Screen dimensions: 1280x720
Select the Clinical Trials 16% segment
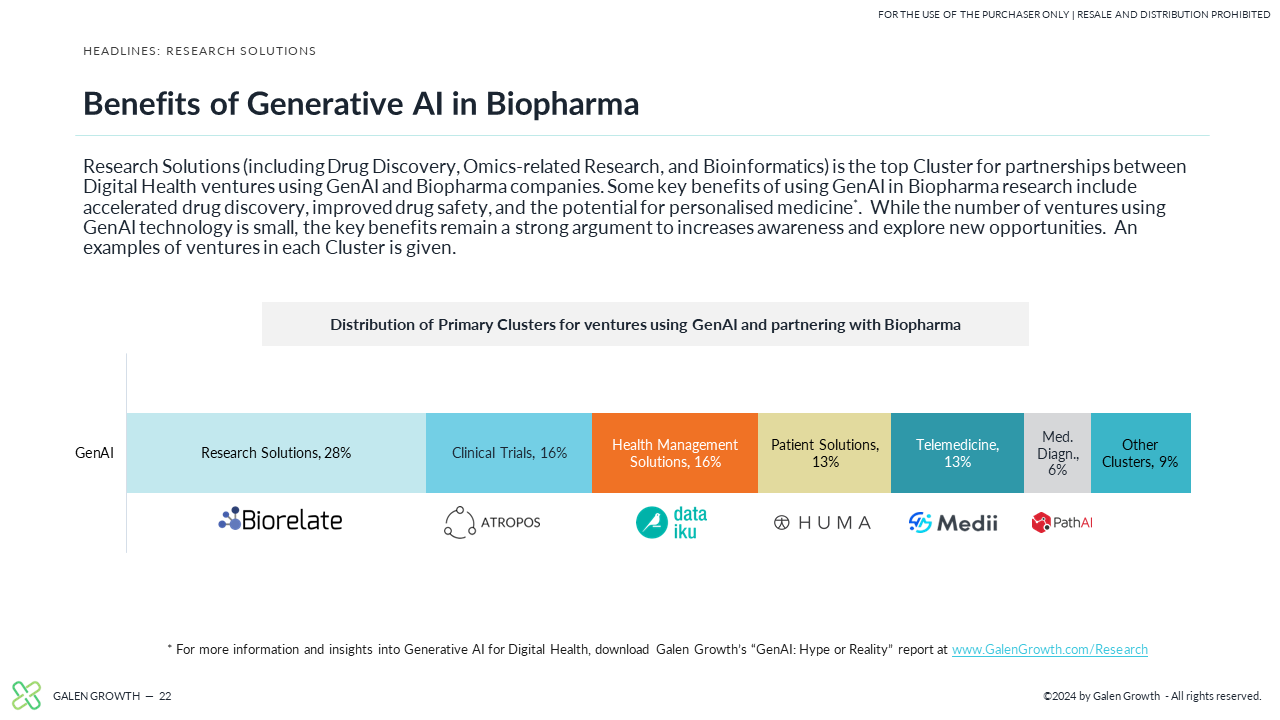(509, 453)
